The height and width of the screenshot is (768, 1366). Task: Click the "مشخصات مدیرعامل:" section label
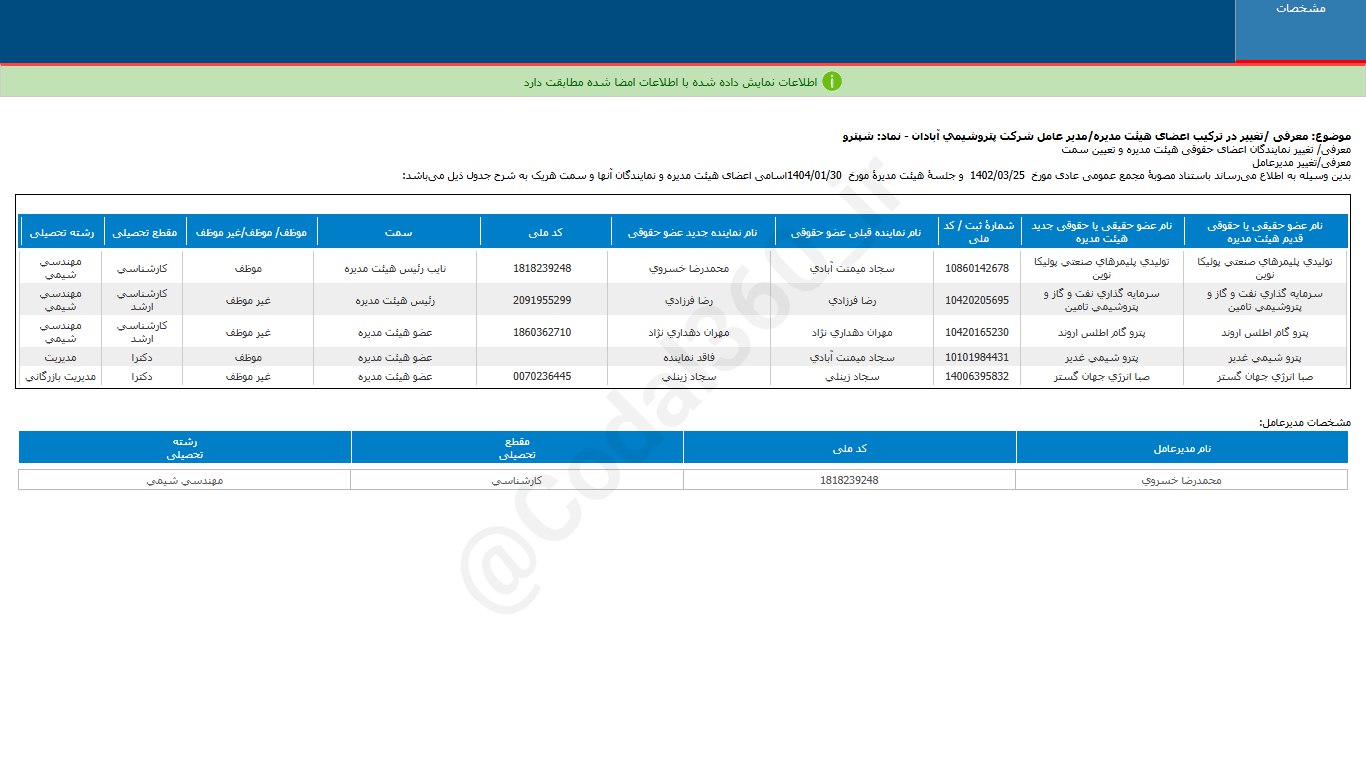pyautogui.click(x=1305, y=423)
